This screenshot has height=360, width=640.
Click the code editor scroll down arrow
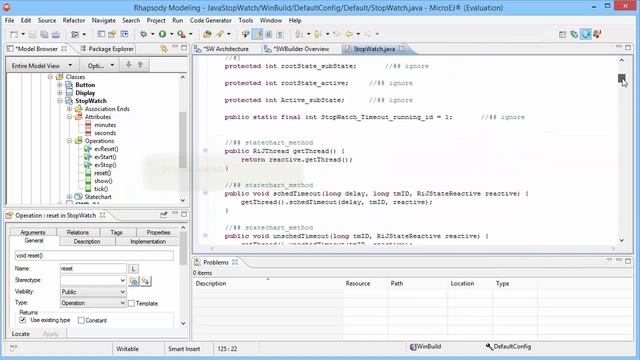pyautogui.click(x=622, y=241)
